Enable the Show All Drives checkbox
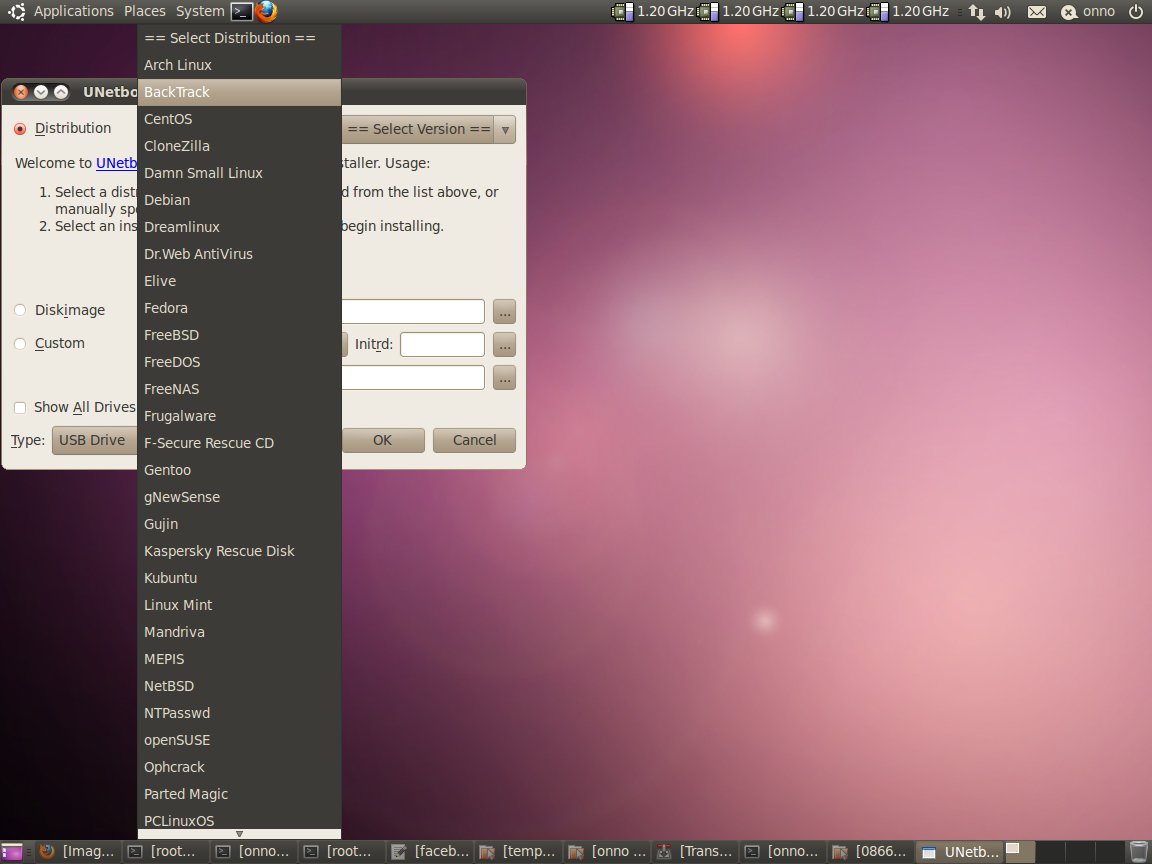The width and height of the screenshot is (1152, 864). tap(20, 408)
